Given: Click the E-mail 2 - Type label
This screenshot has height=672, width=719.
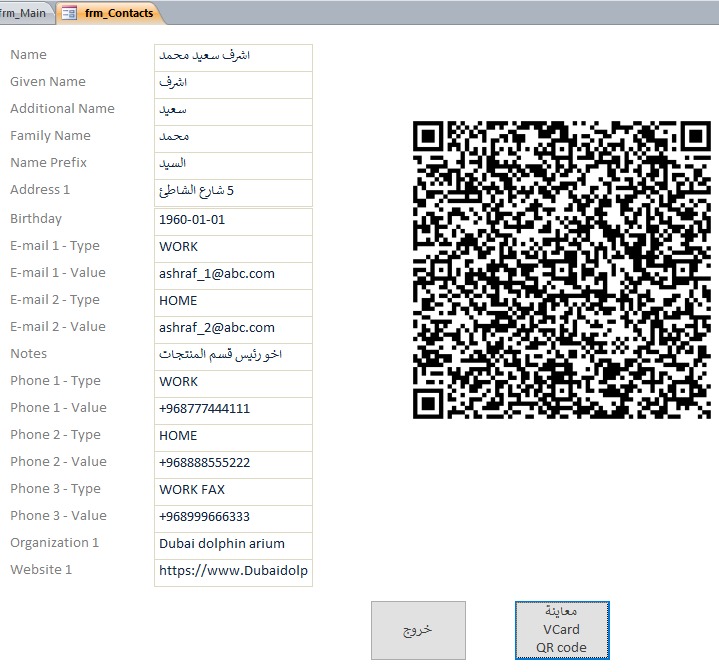Looking at the screenshot, I should [55, 300].
